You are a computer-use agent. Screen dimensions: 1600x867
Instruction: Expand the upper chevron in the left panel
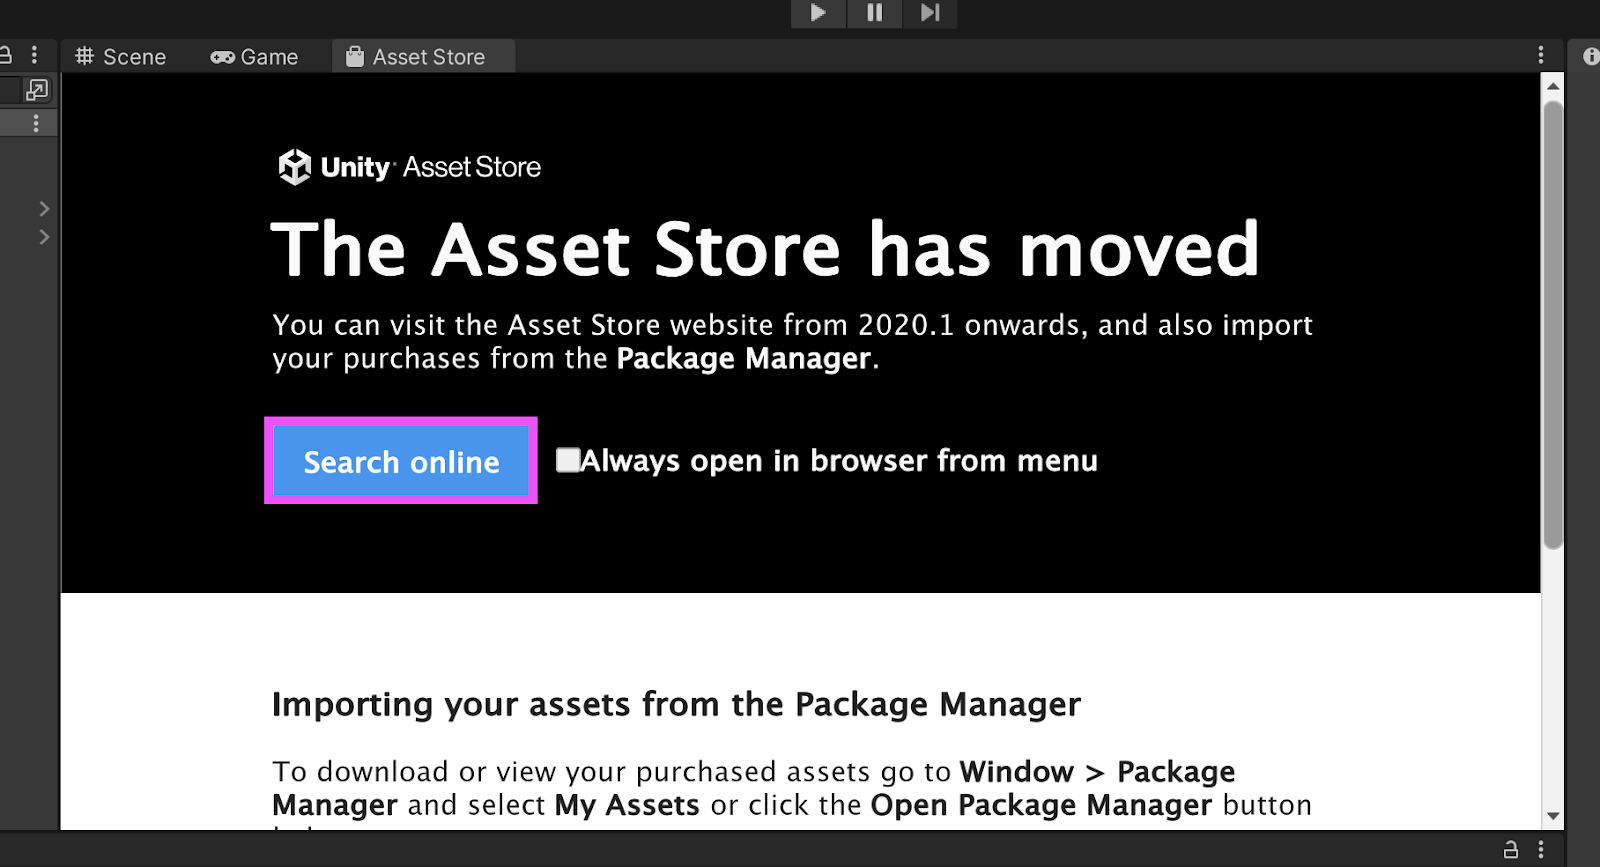click(x=44, y=208)
